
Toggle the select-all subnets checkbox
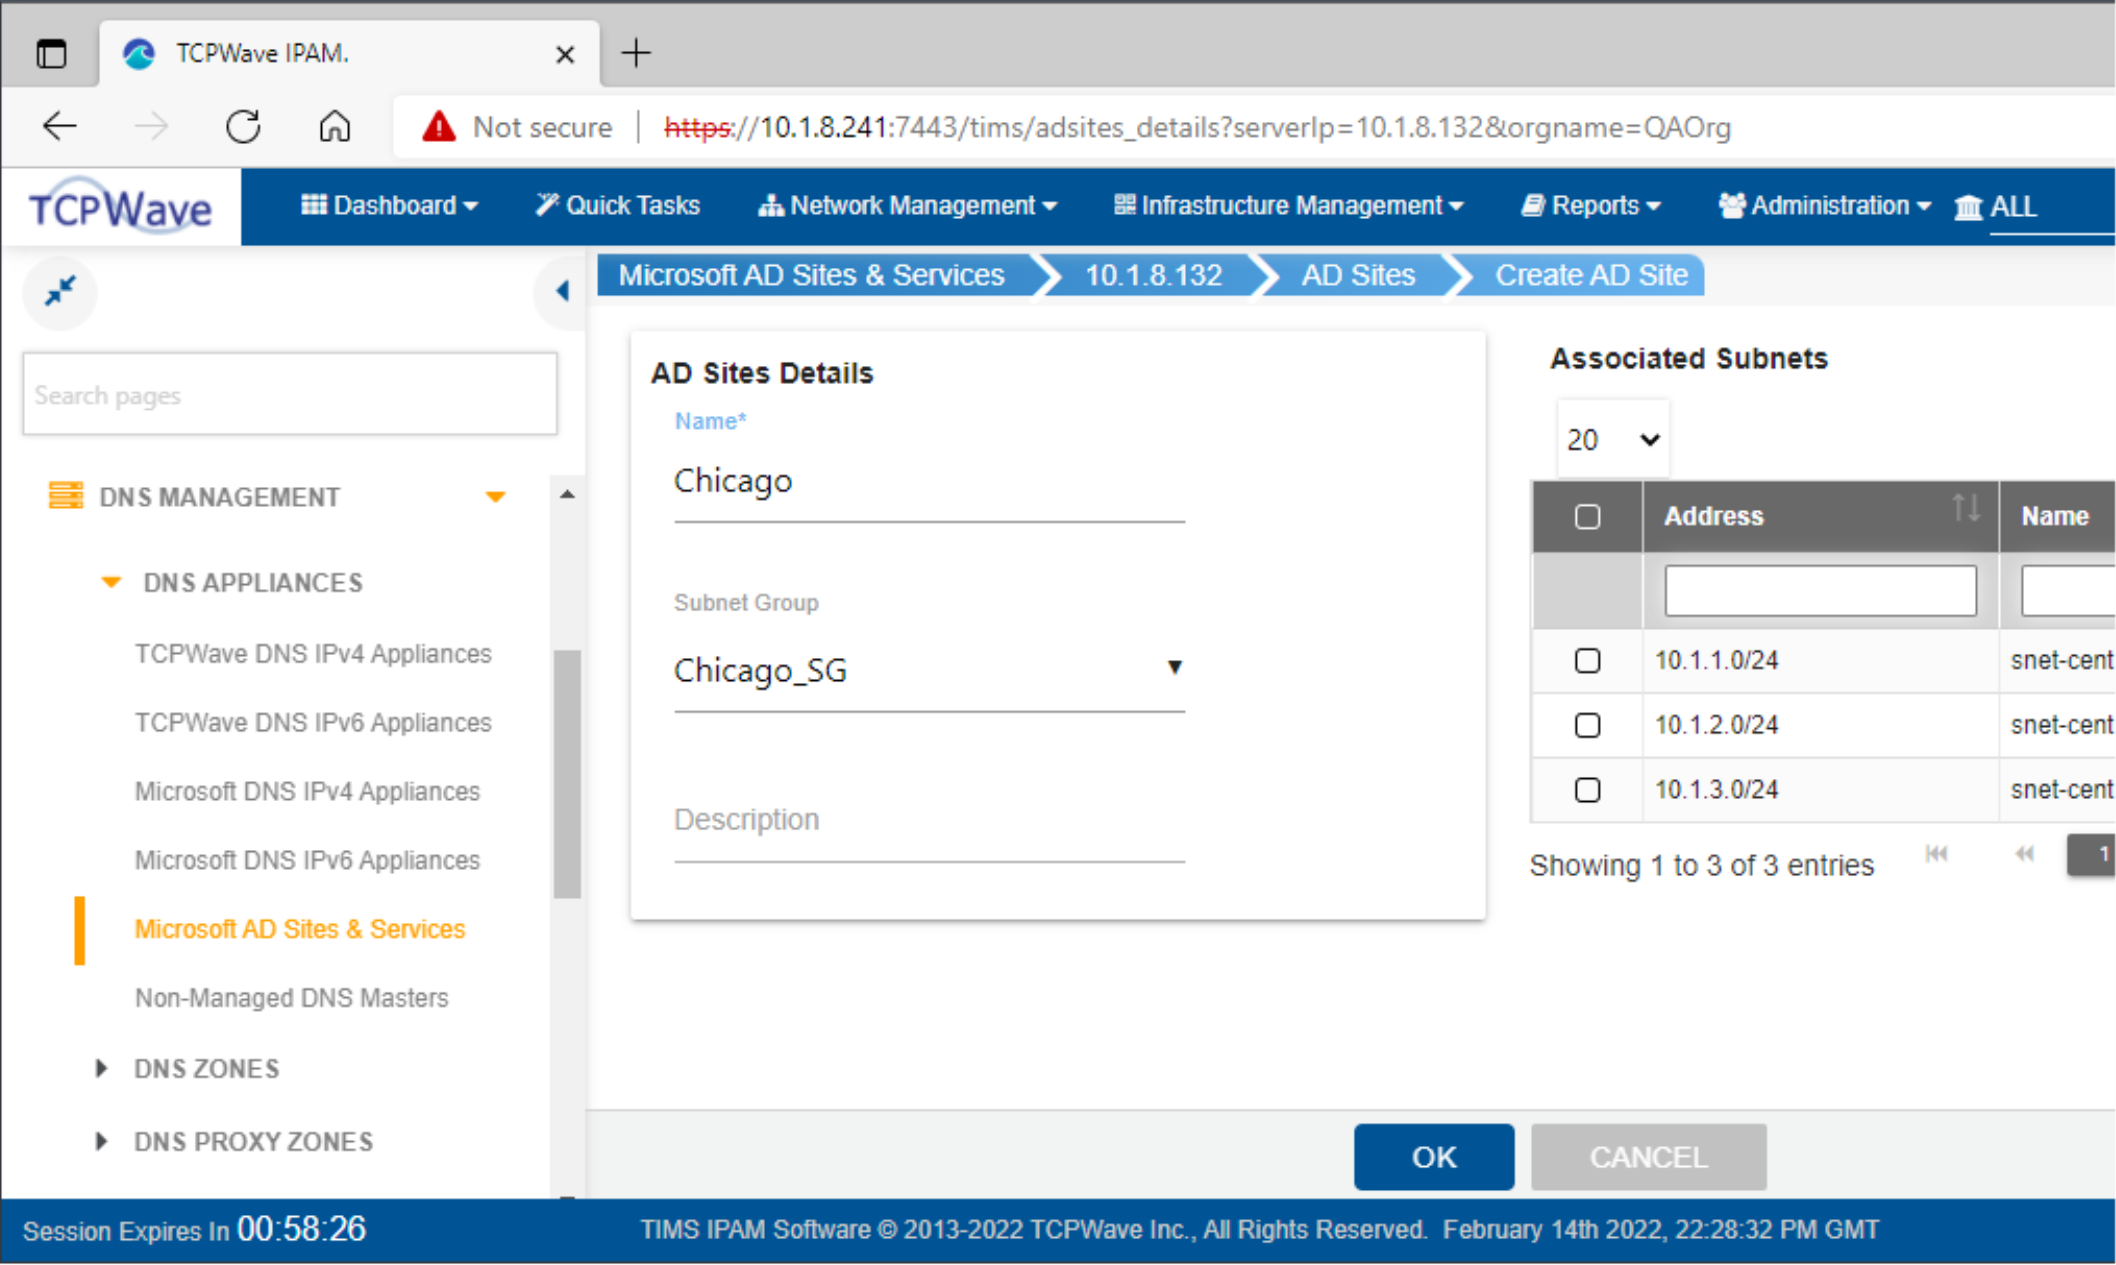click(x=1587, y=516)
